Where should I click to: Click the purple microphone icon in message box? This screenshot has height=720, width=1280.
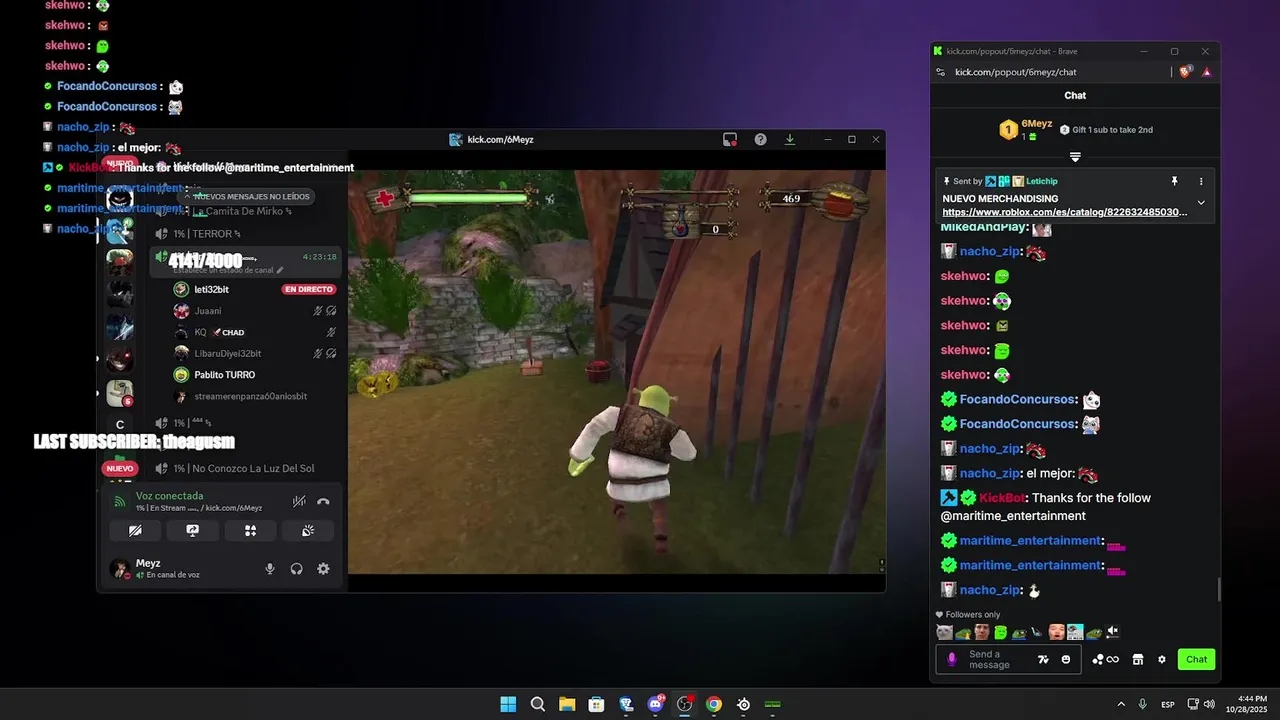(952, 659)
